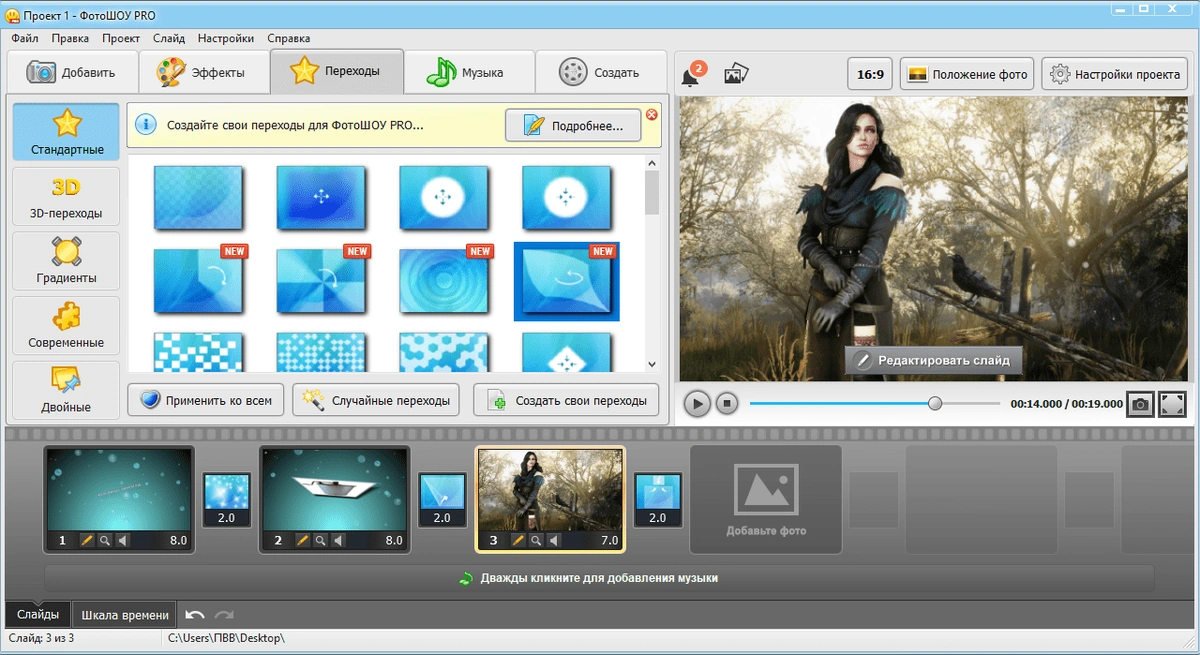
Task: Edit slide 3 with its pencil icon
Action: coord(519,540)
